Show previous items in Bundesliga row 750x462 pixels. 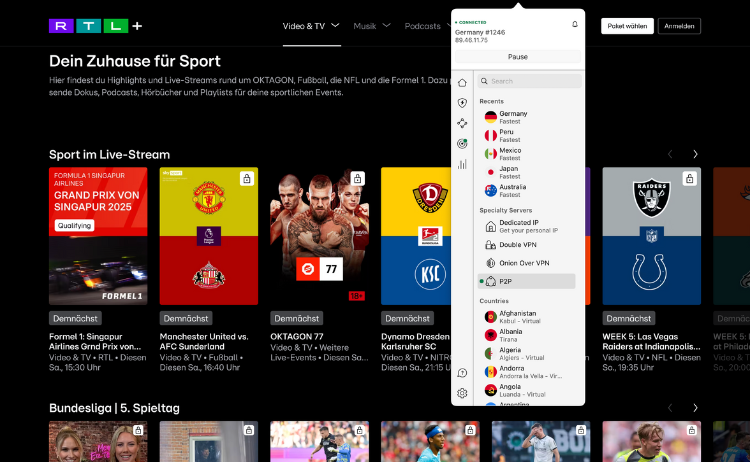click(670, 408)
